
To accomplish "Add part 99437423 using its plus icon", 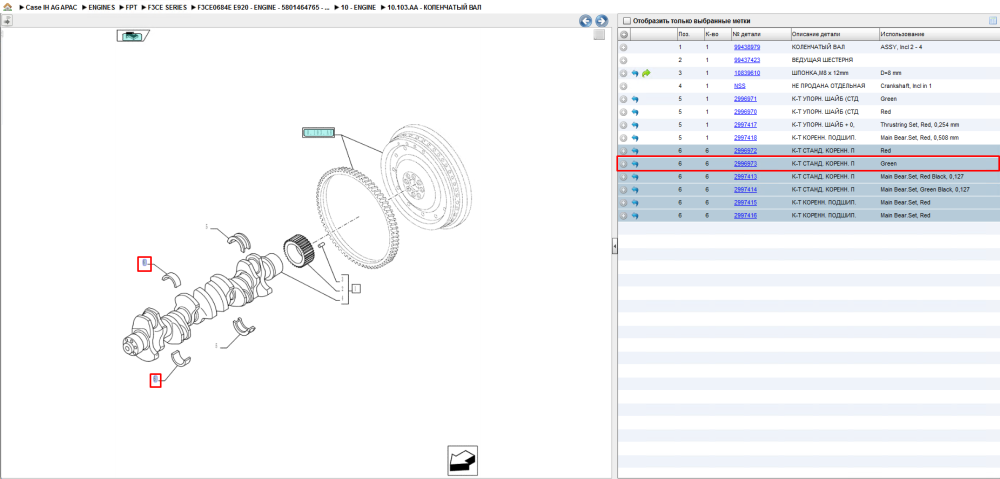I will tap(624, 60).
